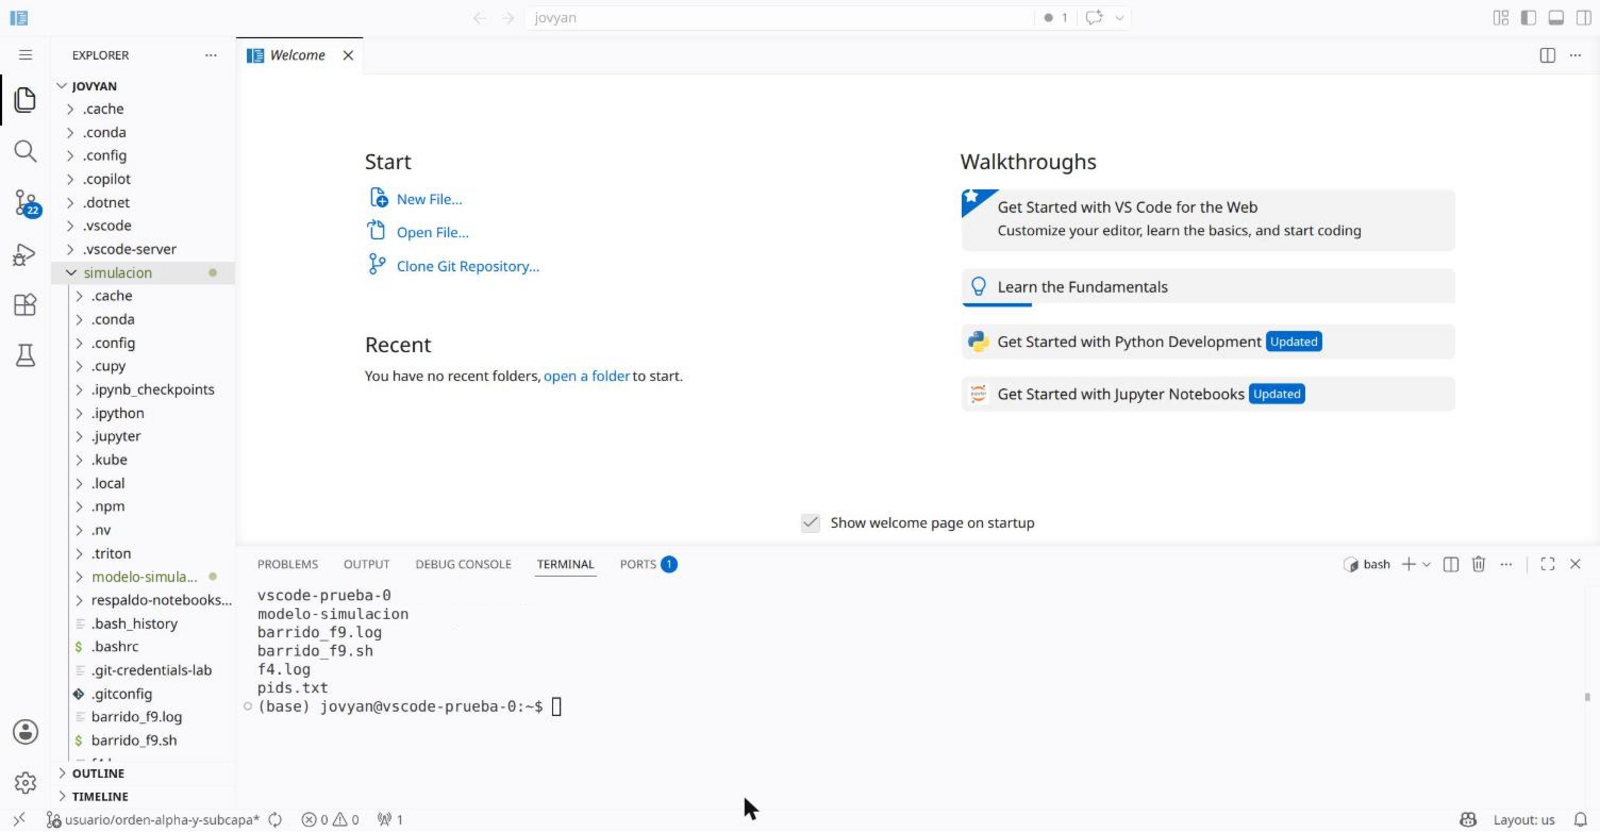Image resolution: width=1600 pixels, height=832 pixels.
Task: Close the Welcome tab
Action: point(348,55)
